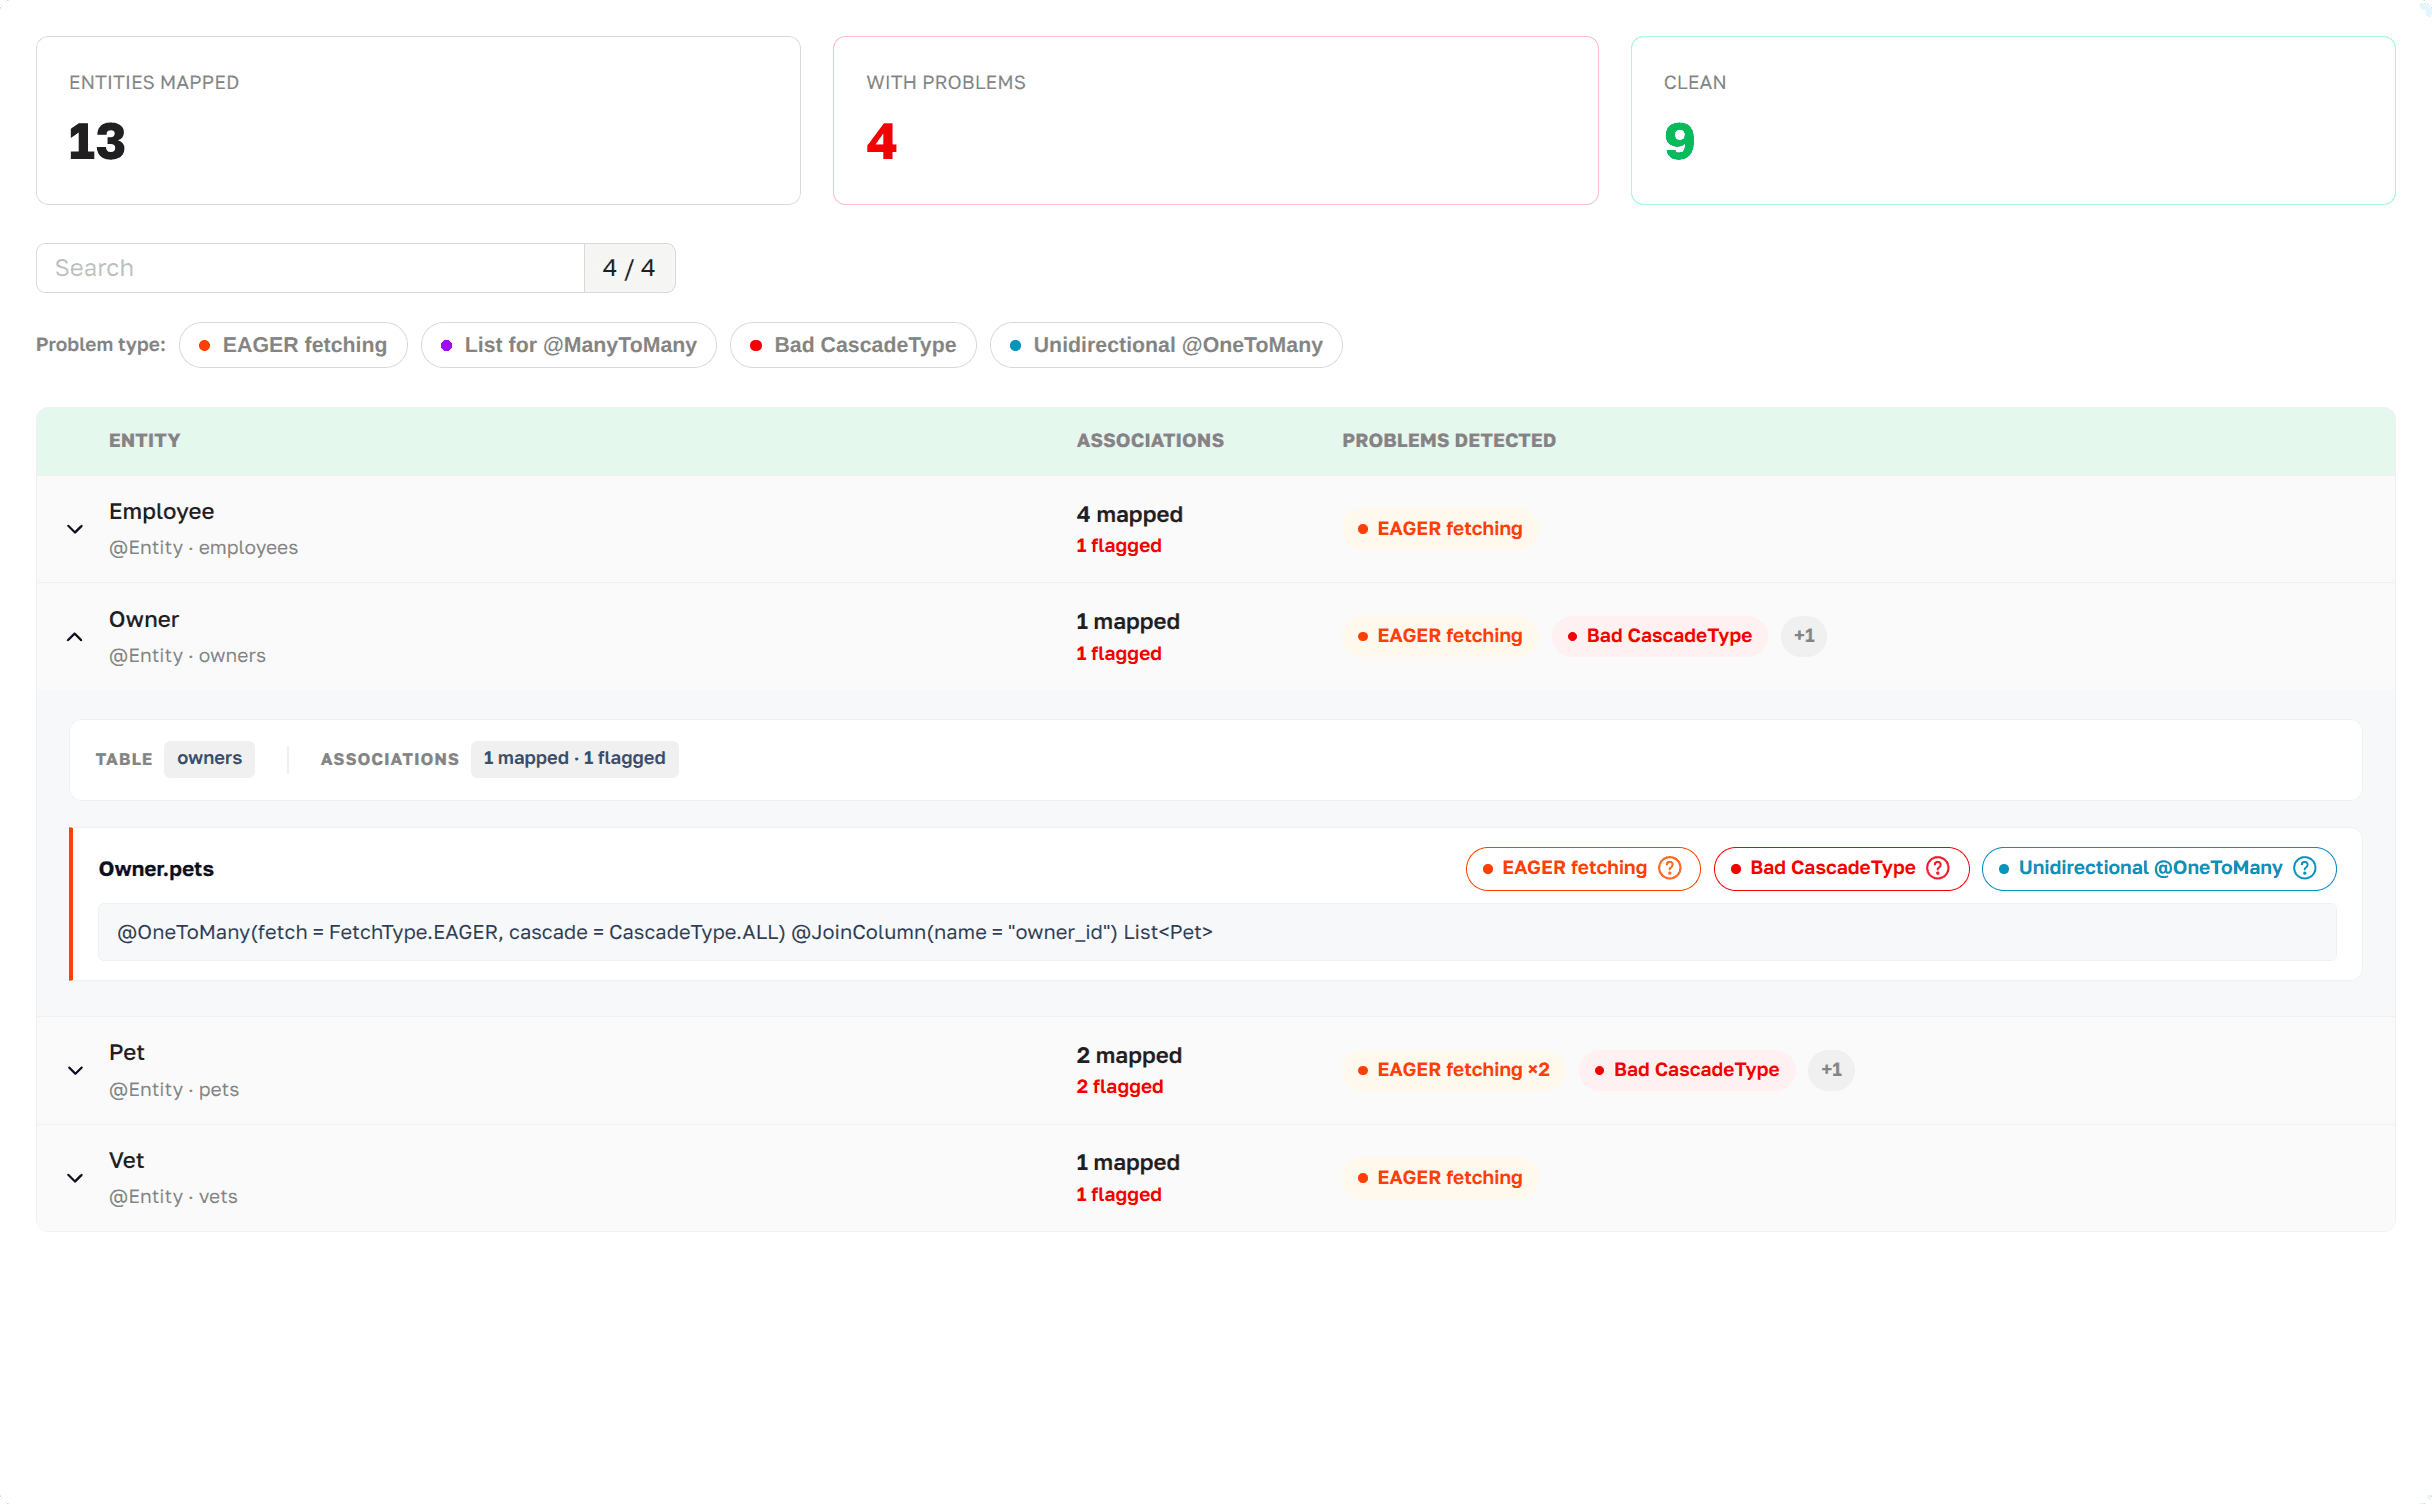
Task: Toggle the List for @ManyToMany filter chip
Action: pyautogui.click(x=569, y=345)
